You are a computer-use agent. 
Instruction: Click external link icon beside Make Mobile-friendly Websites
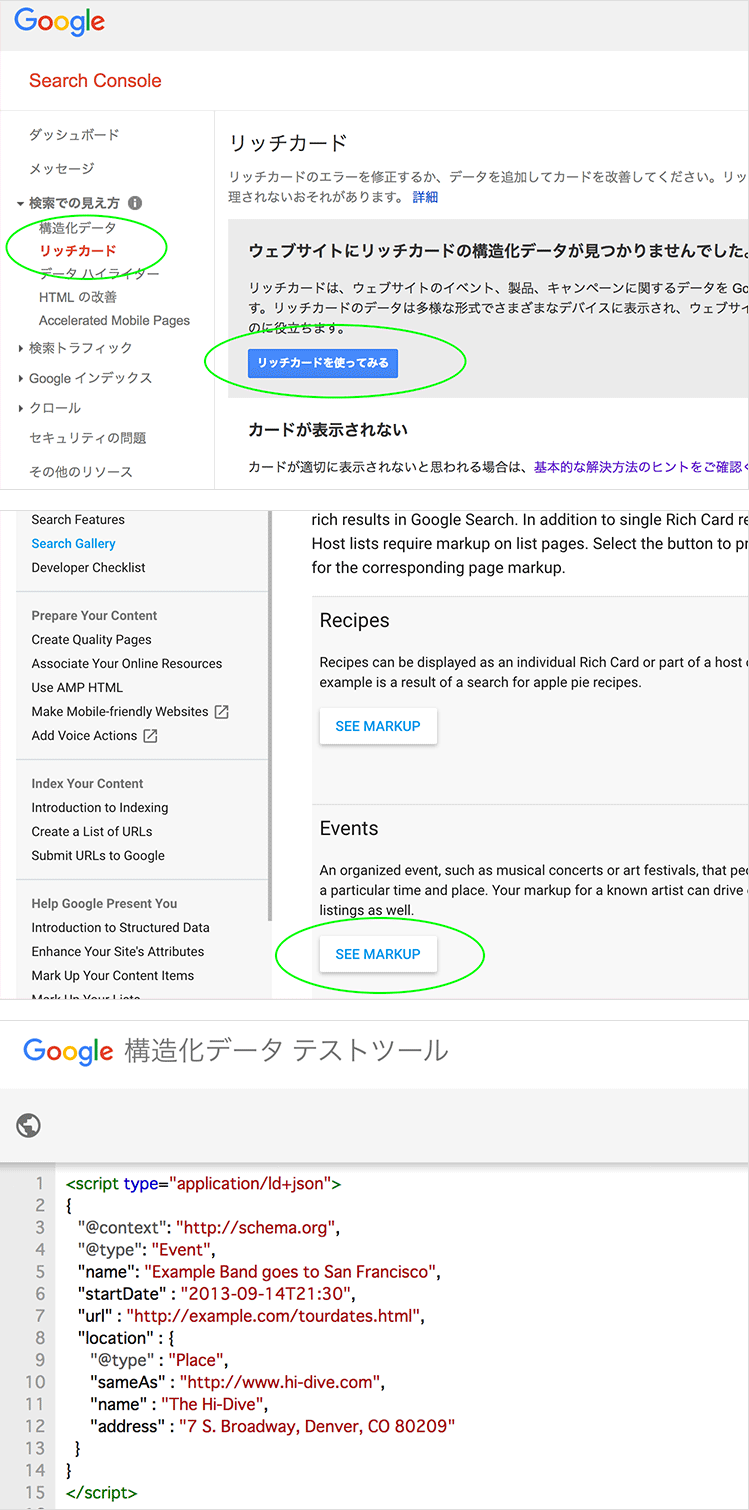(x=222, y=712)
